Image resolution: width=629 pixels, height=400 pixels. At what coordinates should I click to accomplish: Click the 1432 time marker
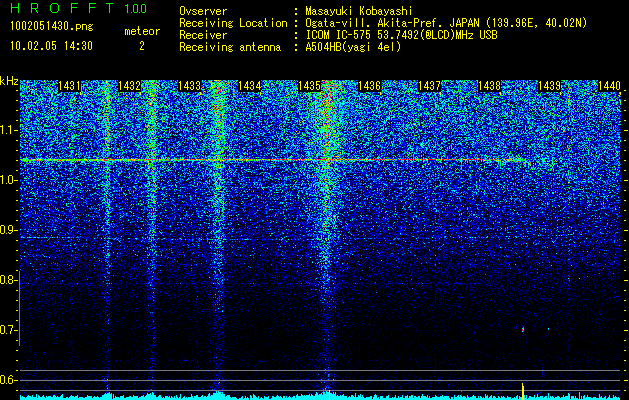[129, 86]
